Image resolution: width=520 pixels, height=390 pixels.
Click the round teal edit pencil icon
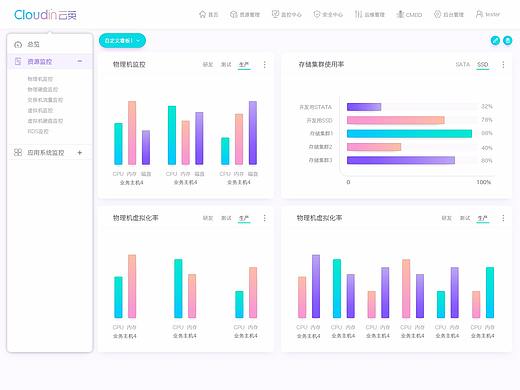pyautogui.click(x=495, y=41)
